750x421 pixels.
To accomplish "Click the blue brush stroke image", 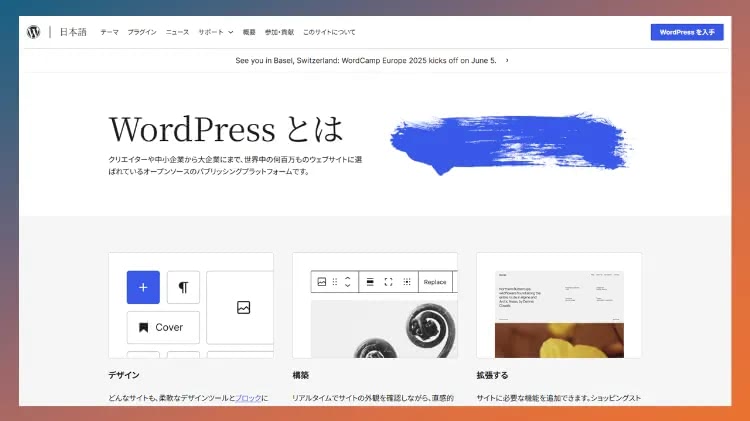I will point(511,144).
